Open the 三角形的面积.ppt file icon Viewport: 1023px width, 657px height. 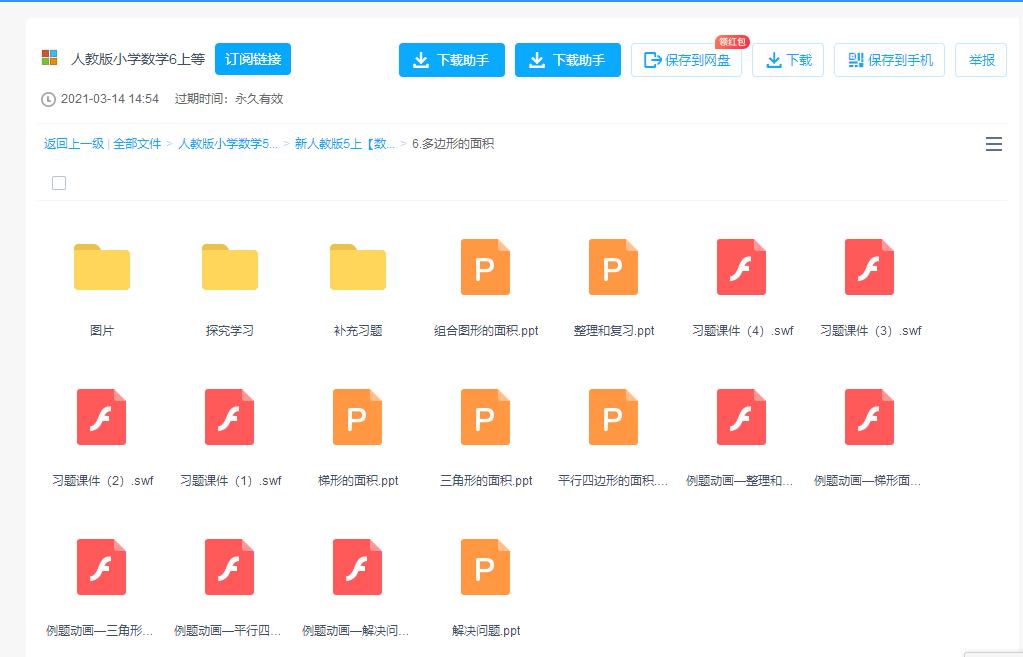click(485, 417)
